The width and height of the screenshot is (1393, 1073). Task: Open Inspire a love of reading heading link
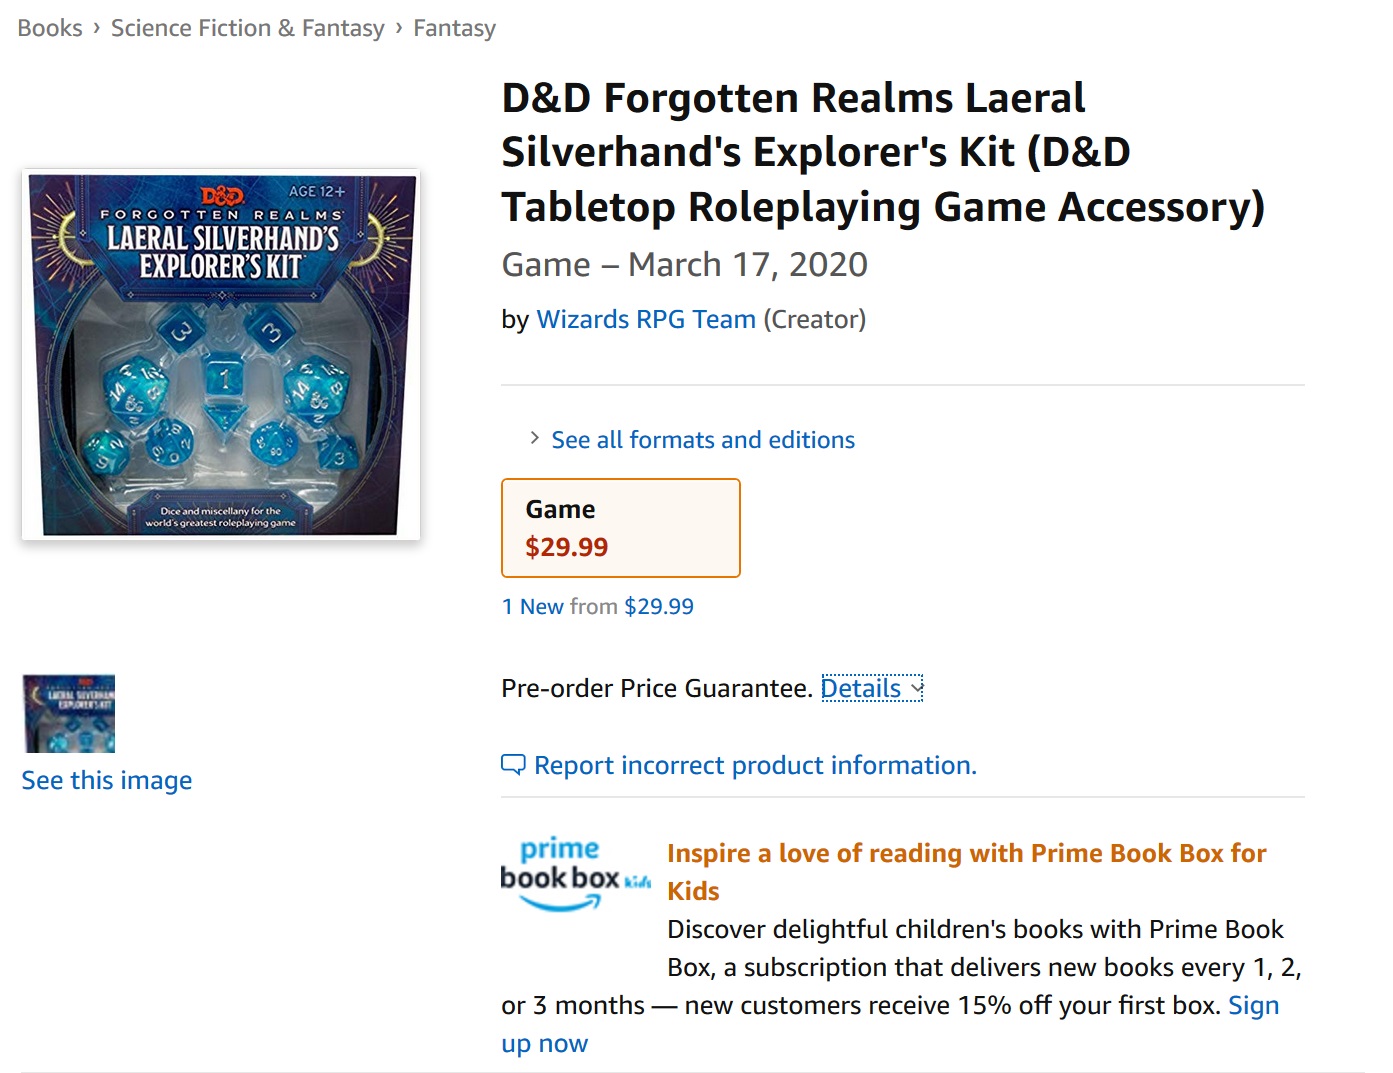tap(966, 872)
